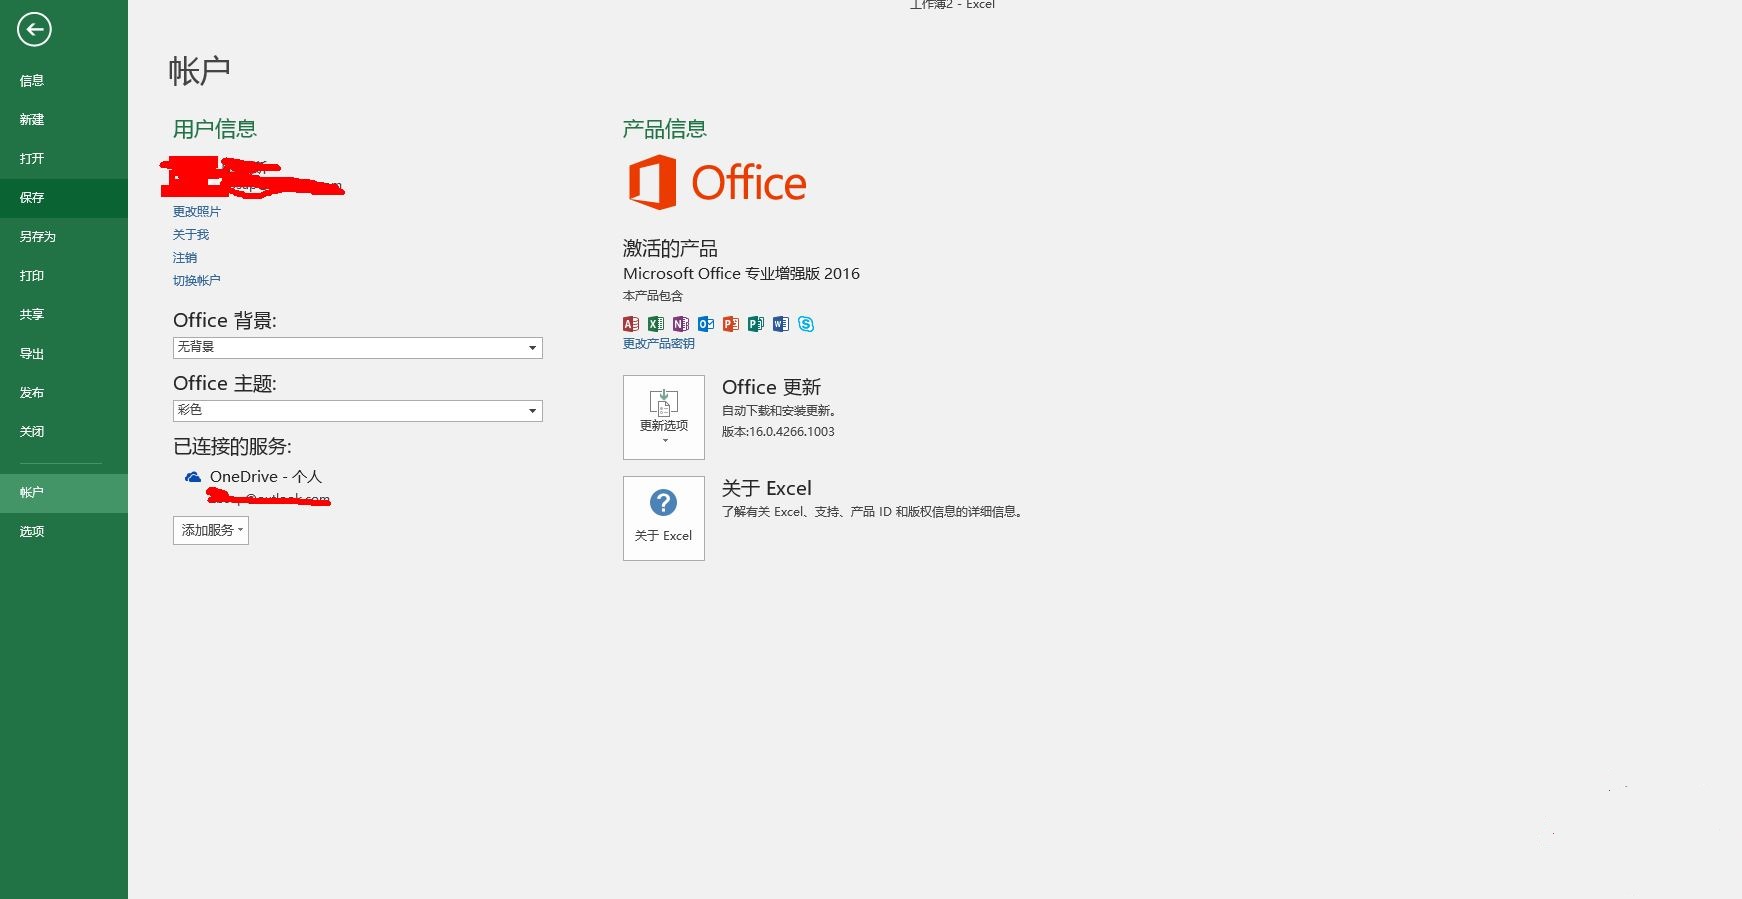Select 共享 in the sidebar
Viewport: 1742px width, 899px height.
click(x=64, y=315)
